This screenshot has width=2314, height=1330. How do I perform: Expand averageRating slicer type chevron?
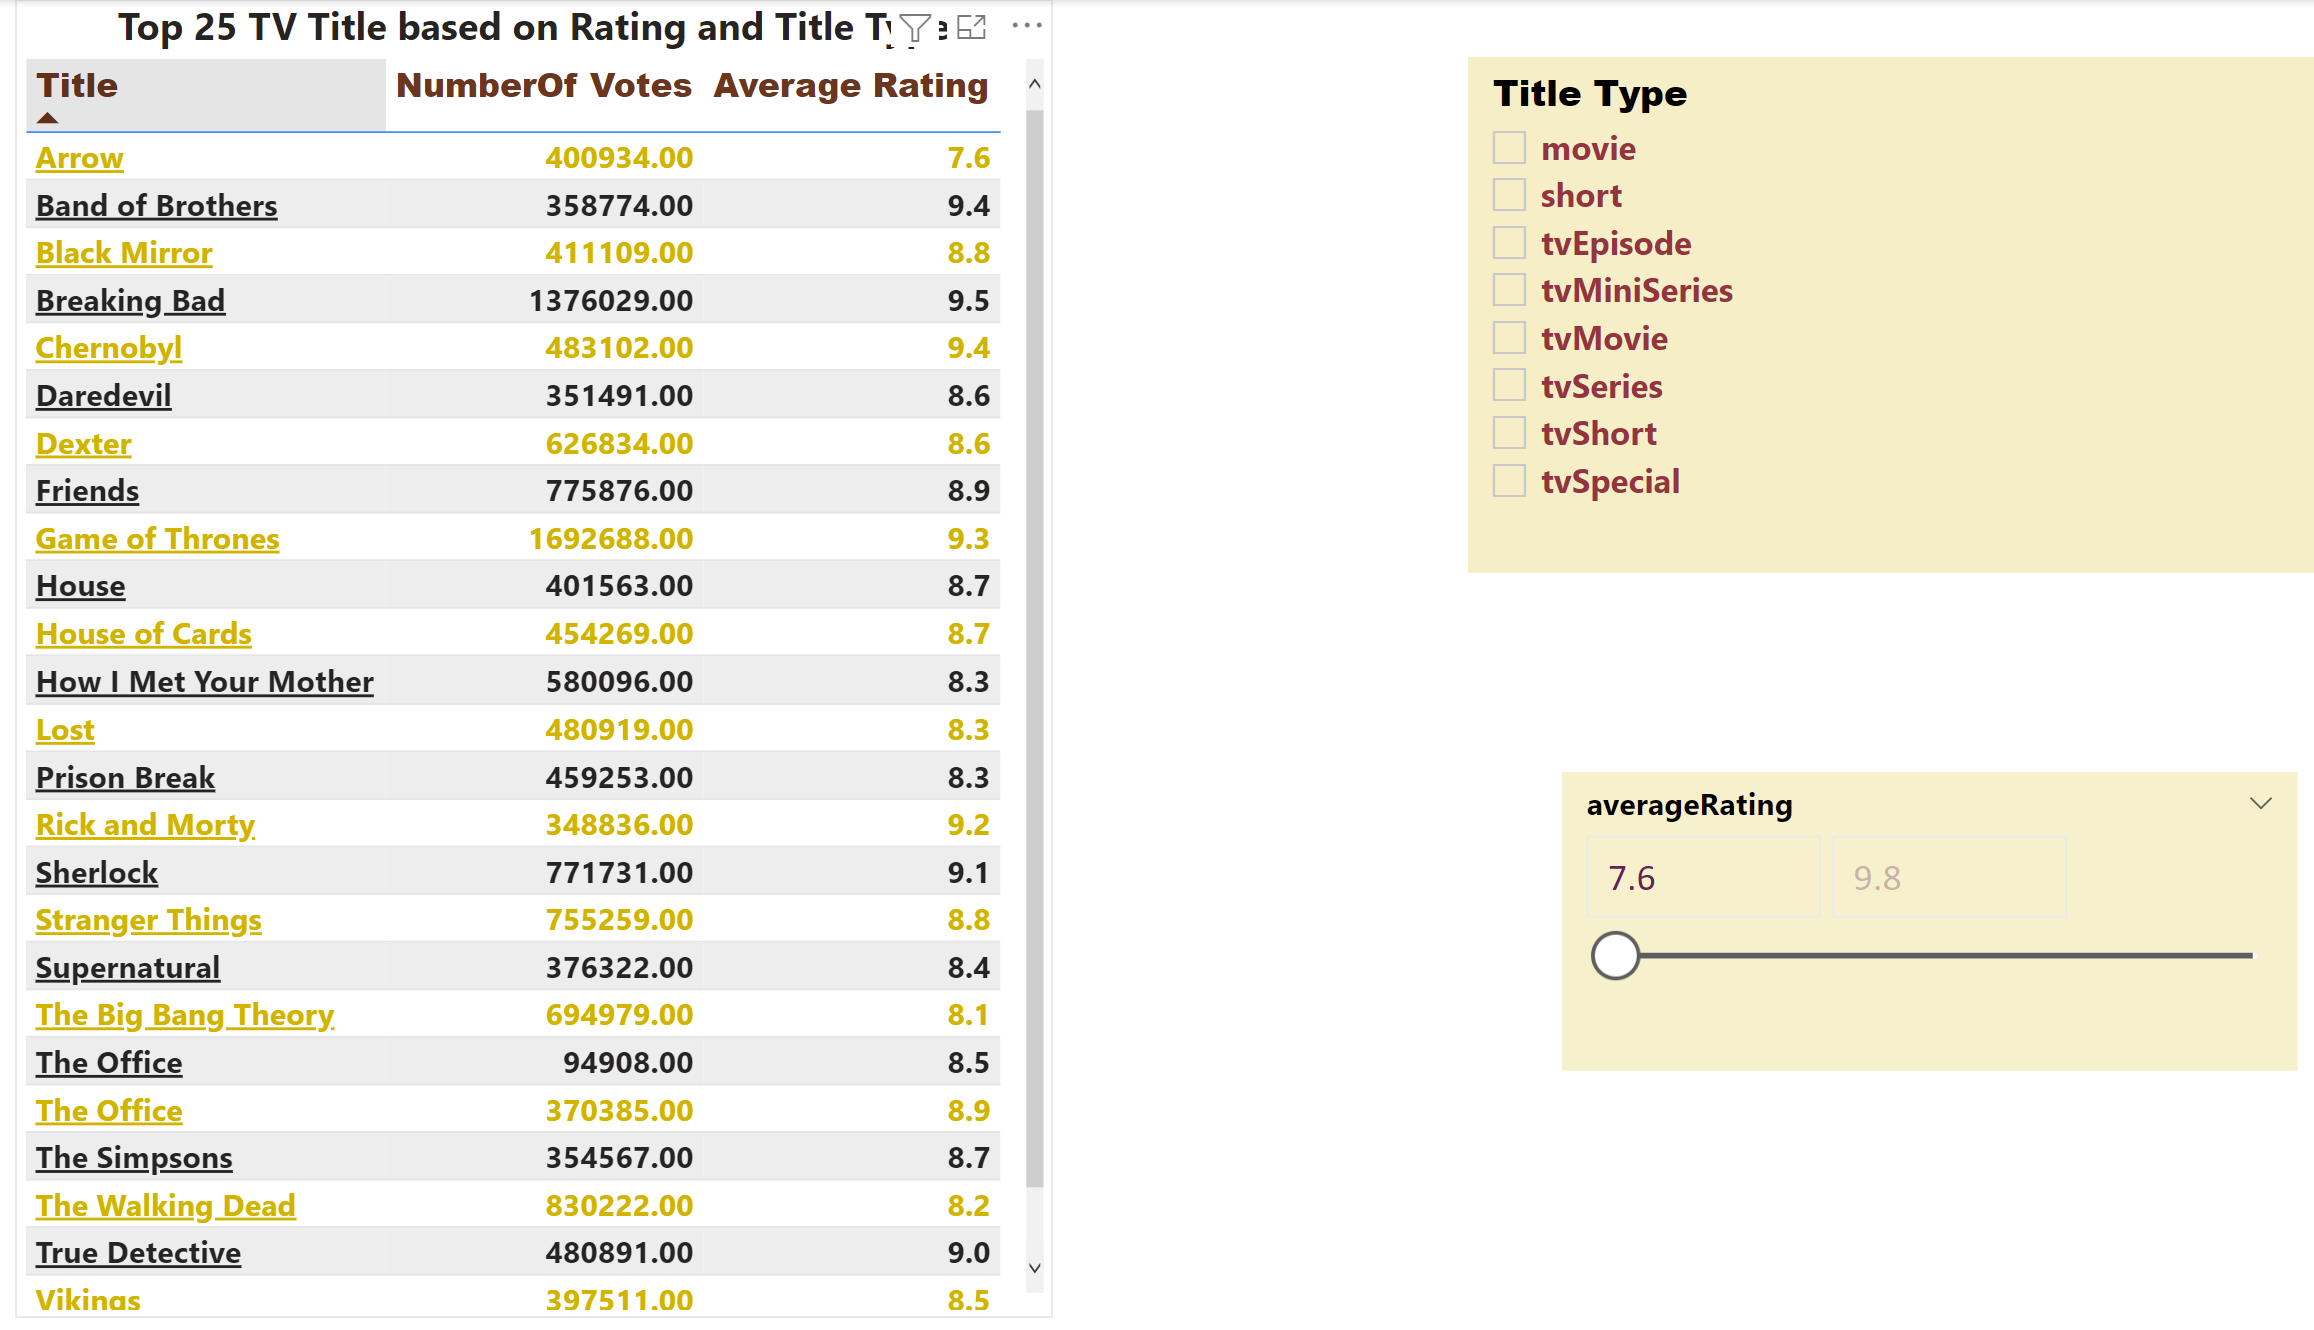(2260, 804)
